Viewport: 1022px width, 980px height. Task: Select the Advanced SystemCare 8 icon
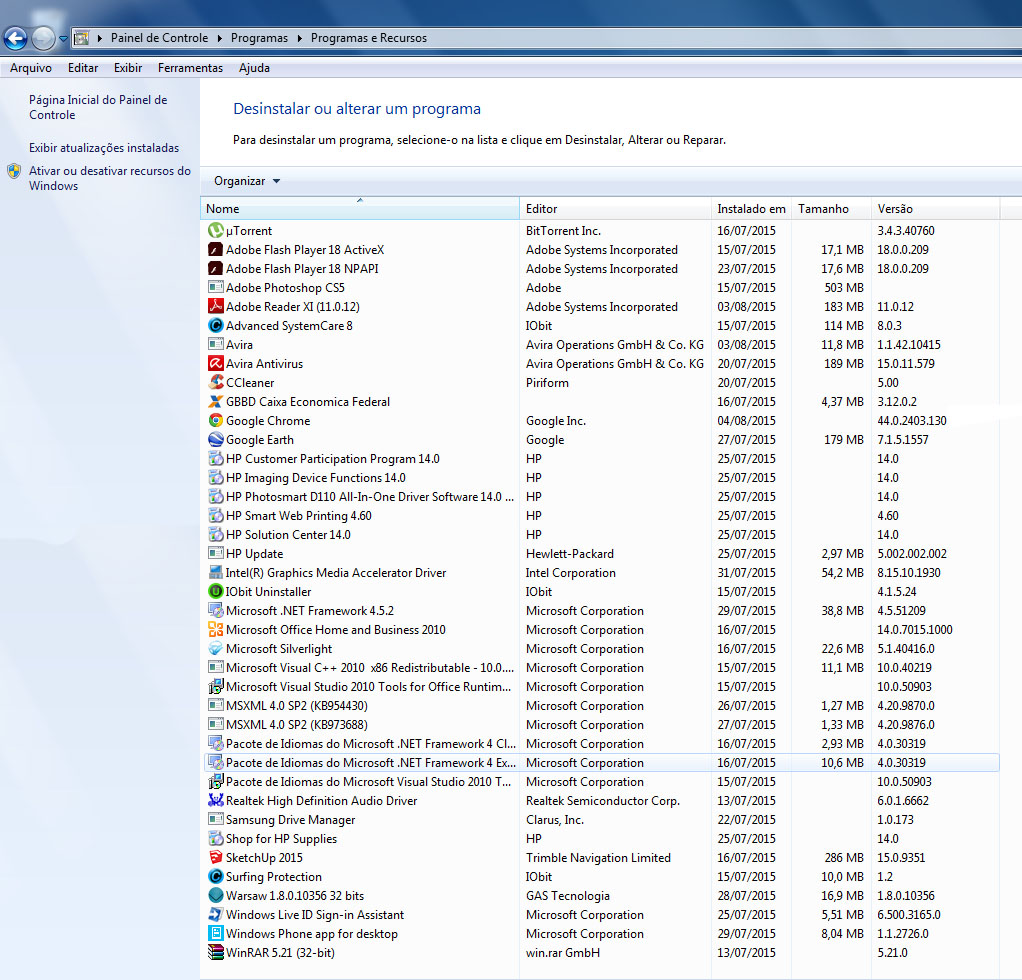point(215,325)
